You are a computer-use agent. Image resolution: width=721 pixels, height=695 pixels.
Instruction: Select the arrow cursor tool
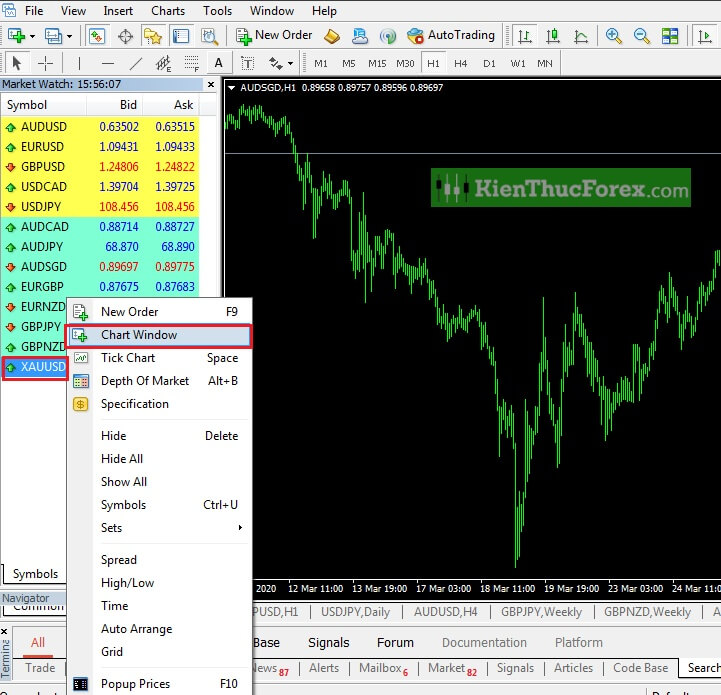click(x=17, y=63)
